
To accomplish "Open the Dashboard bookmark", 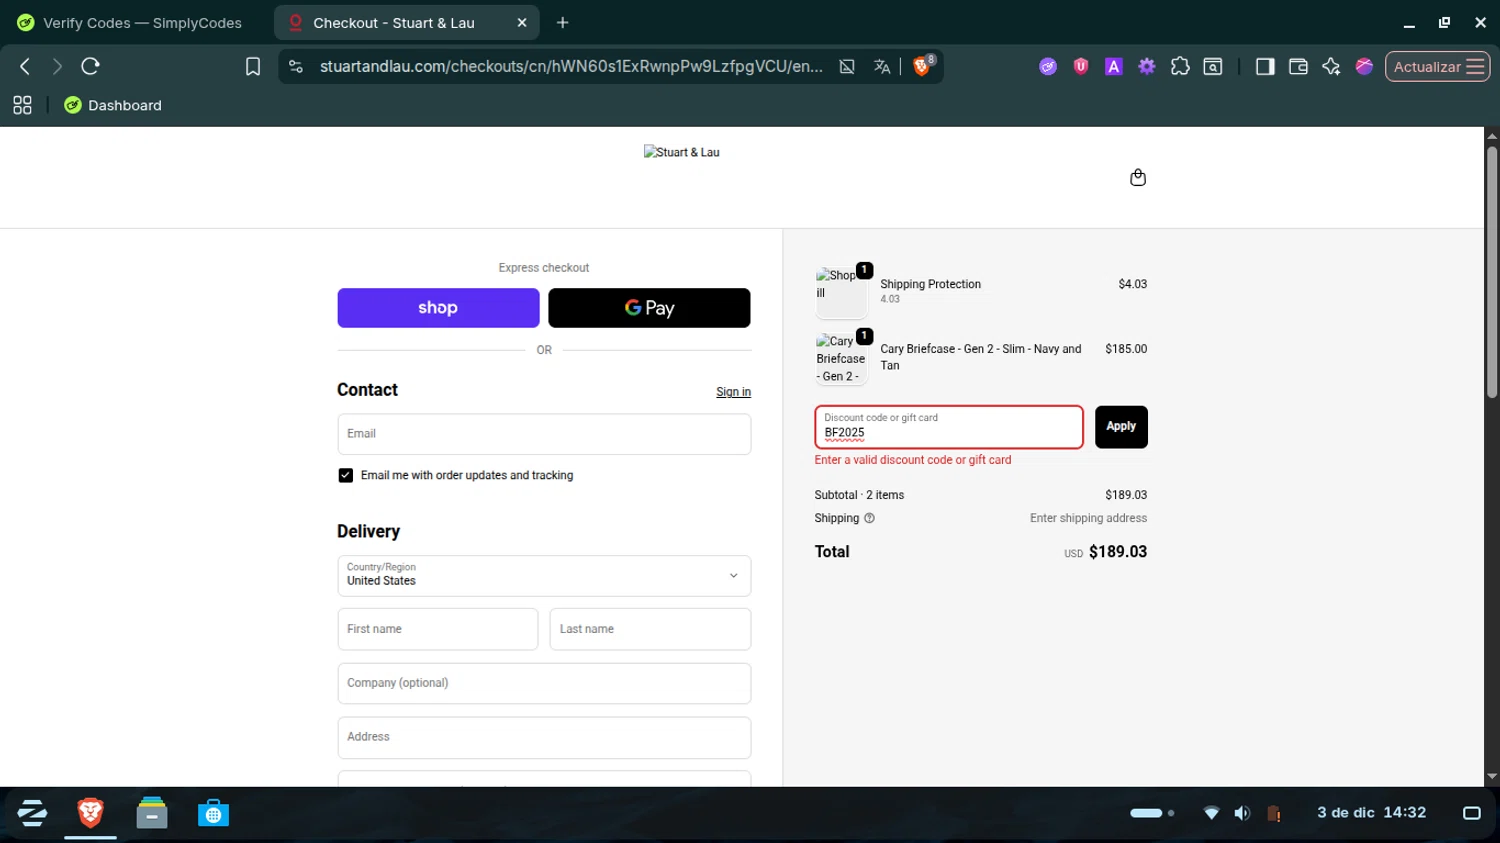I will click(113, 105).
